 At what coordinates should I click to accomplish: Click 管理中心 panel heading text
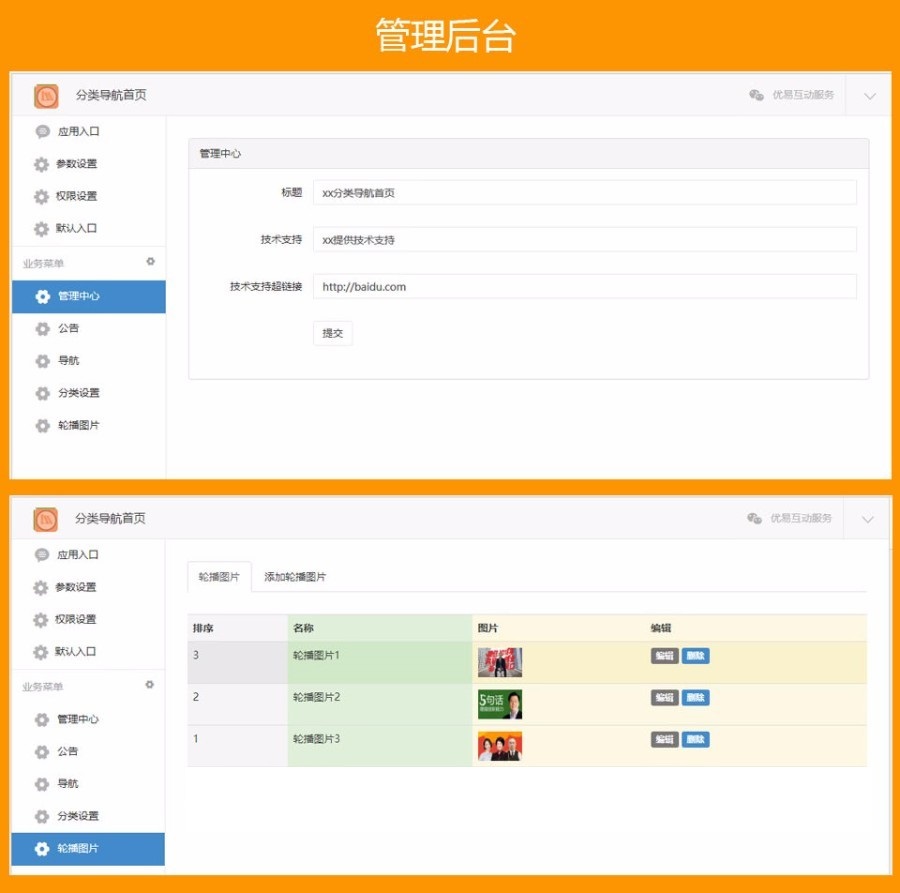click(220, 154)
